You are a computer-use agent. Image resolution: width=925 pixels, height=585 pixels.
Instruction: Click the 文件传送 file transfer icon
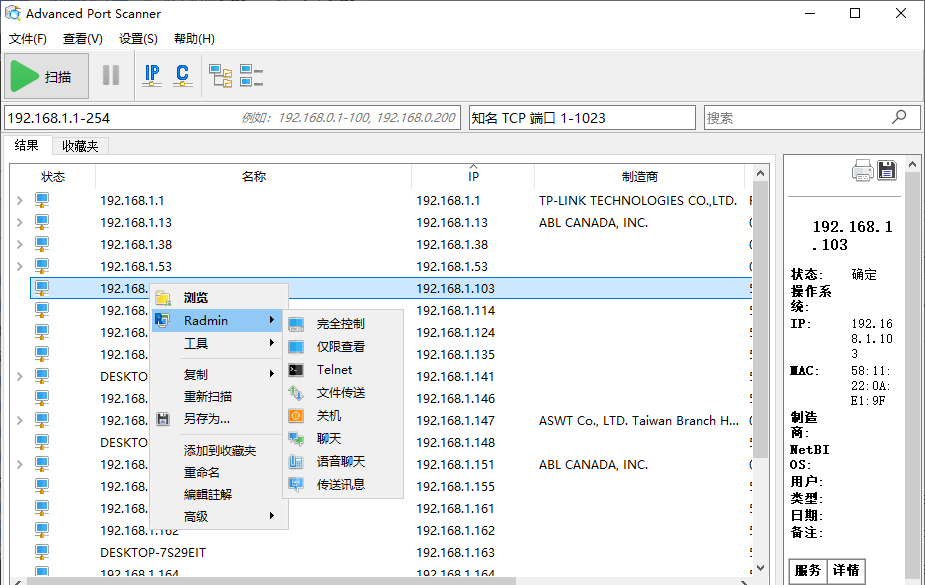coord(296,393)
